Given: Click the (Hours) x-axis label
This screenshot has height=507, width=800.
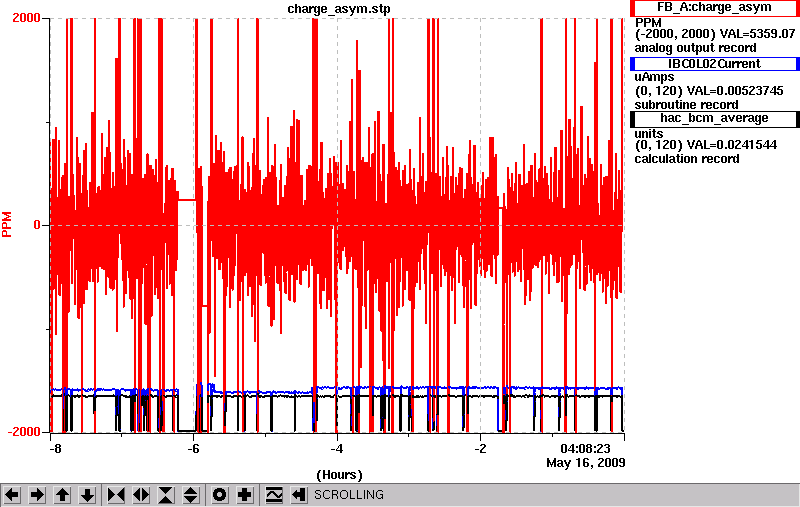Looking at the screenshot, I should 339,475.
